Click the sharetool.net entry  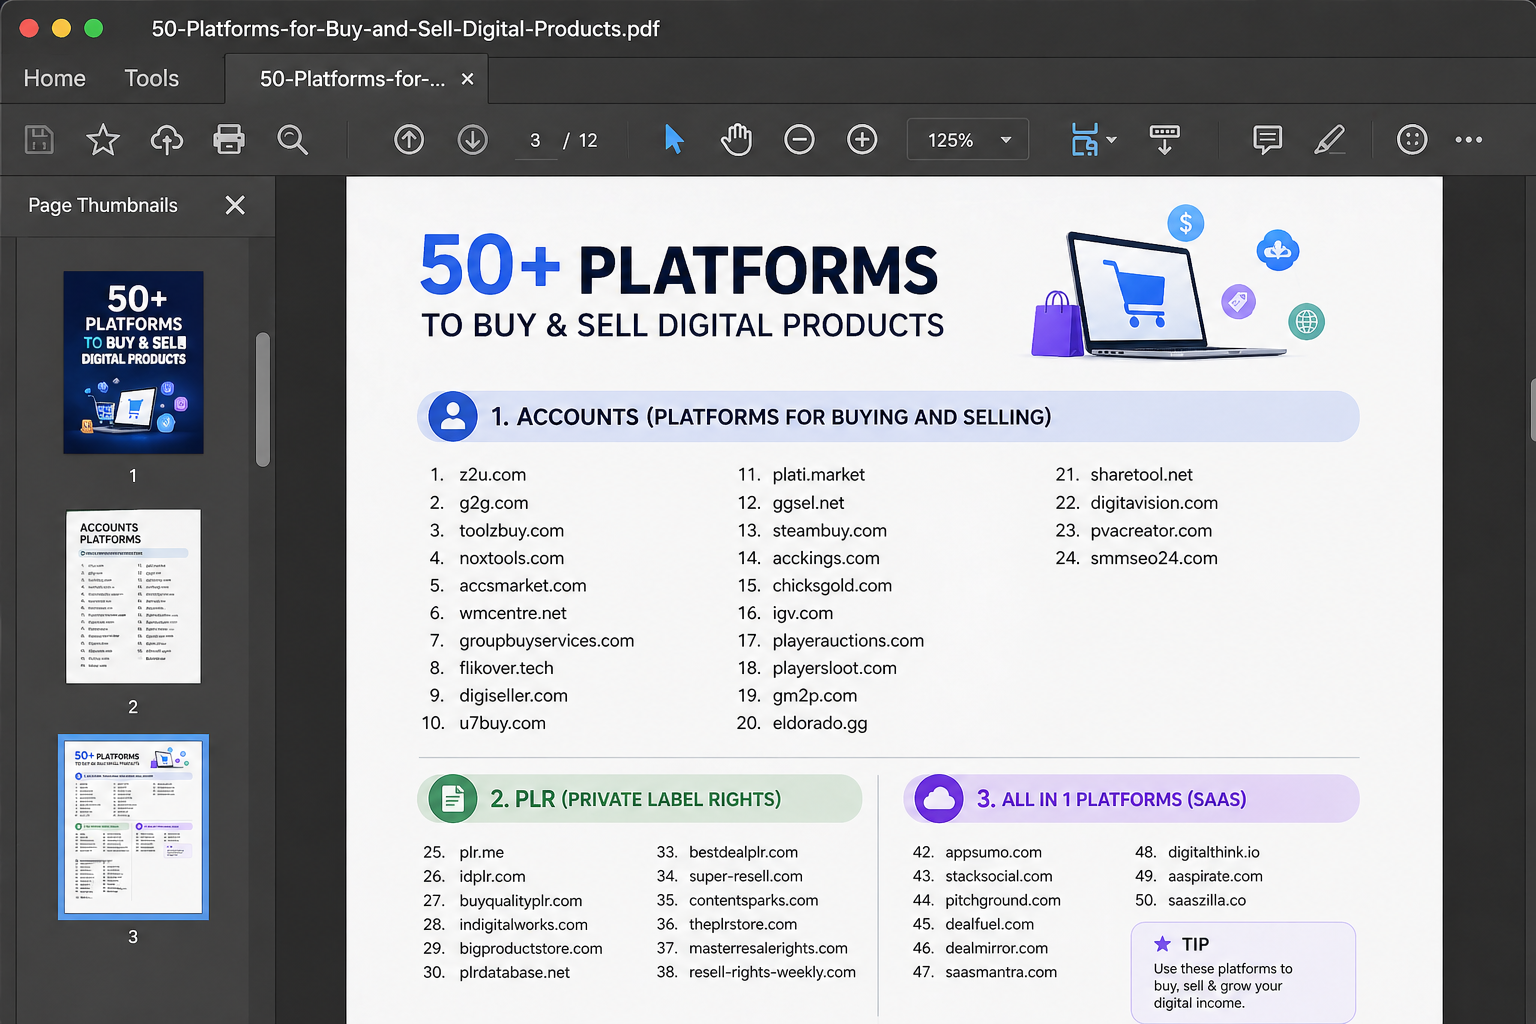[x=1141, y=475]
